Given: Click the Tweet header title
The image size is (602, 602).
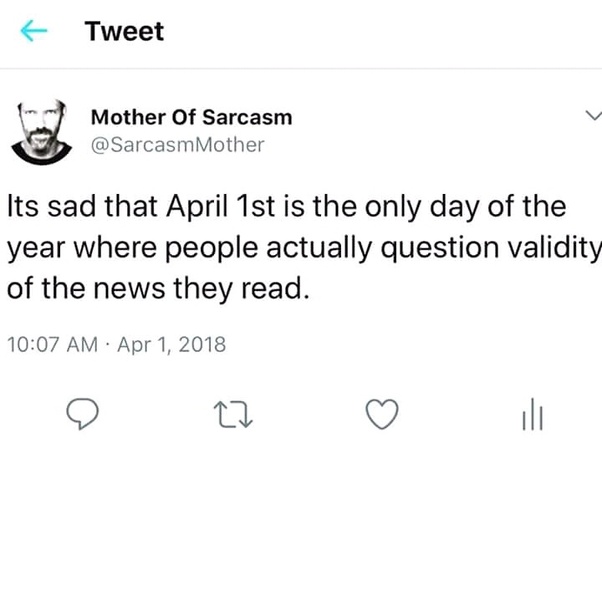Looking at the screenshot, I should [124, 31].
